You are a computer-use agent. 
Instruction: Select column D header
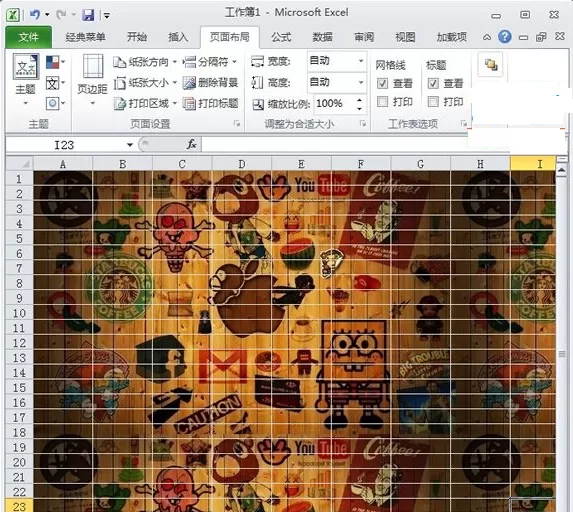click(x=242, y=164)
